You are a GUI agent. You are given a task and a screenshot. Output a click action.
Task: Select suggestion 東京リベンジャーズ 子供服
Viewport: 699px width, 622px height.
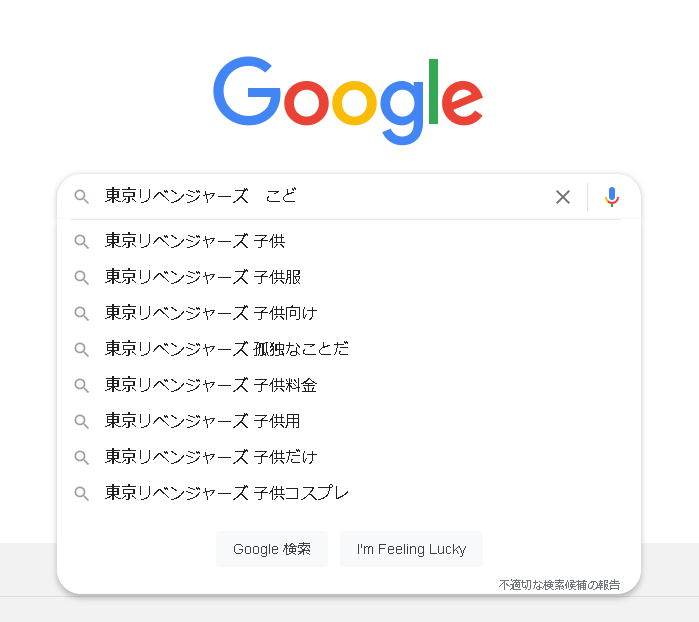coord(349,277)
